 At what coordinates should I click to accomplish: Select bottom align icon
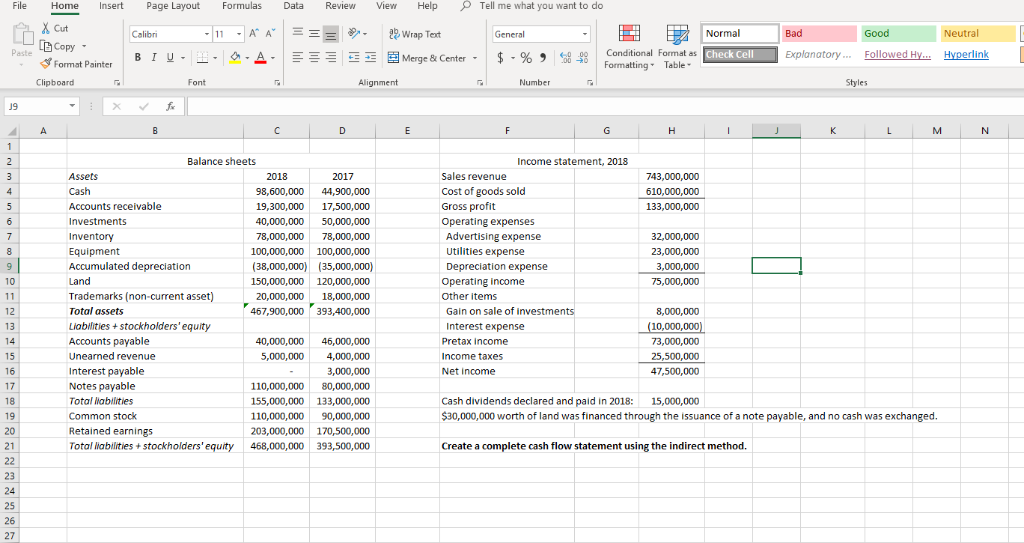(x=331, y=33)
